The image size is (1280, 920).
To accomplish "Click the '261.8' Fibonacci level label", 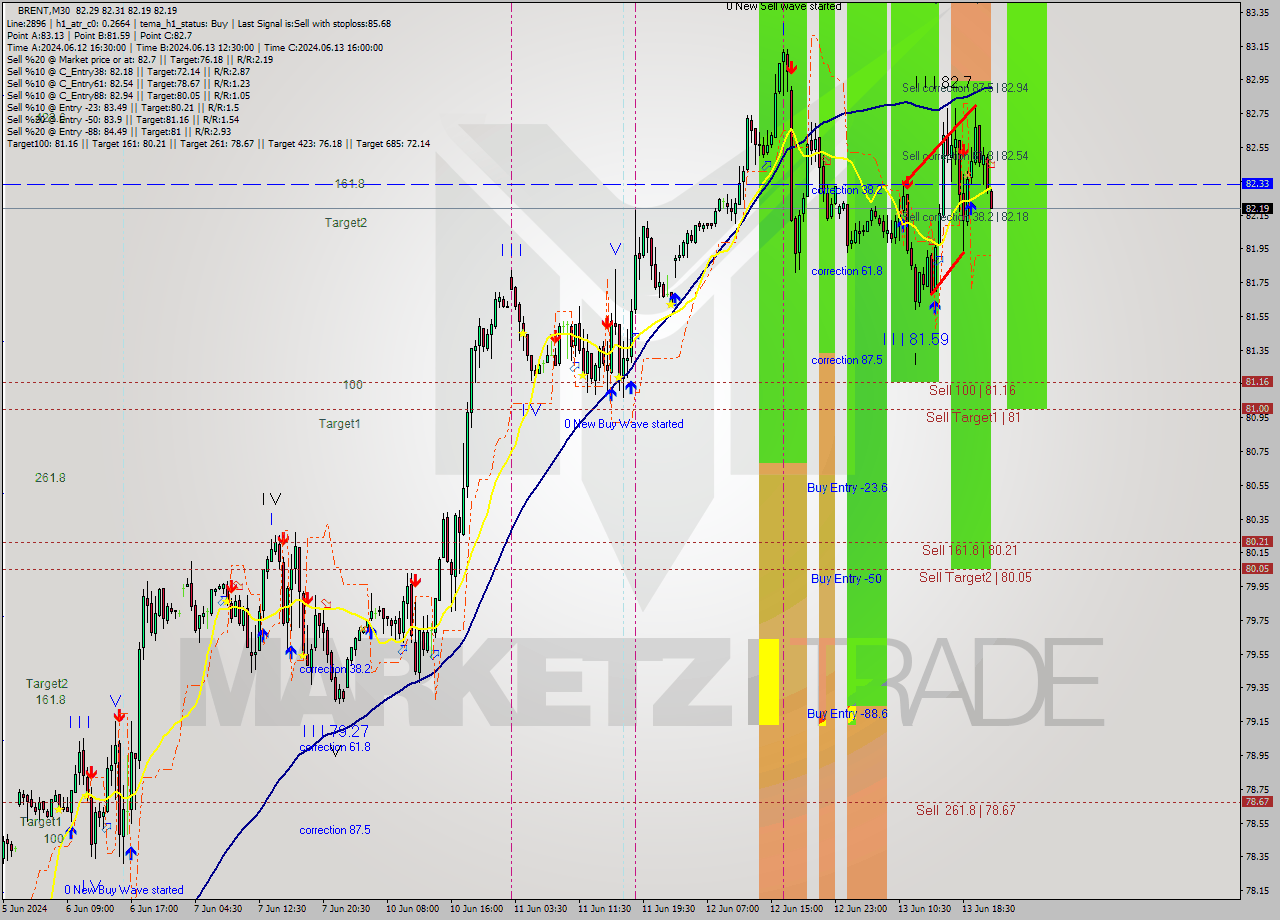I will pyautogui.click(x=50, y=478).
